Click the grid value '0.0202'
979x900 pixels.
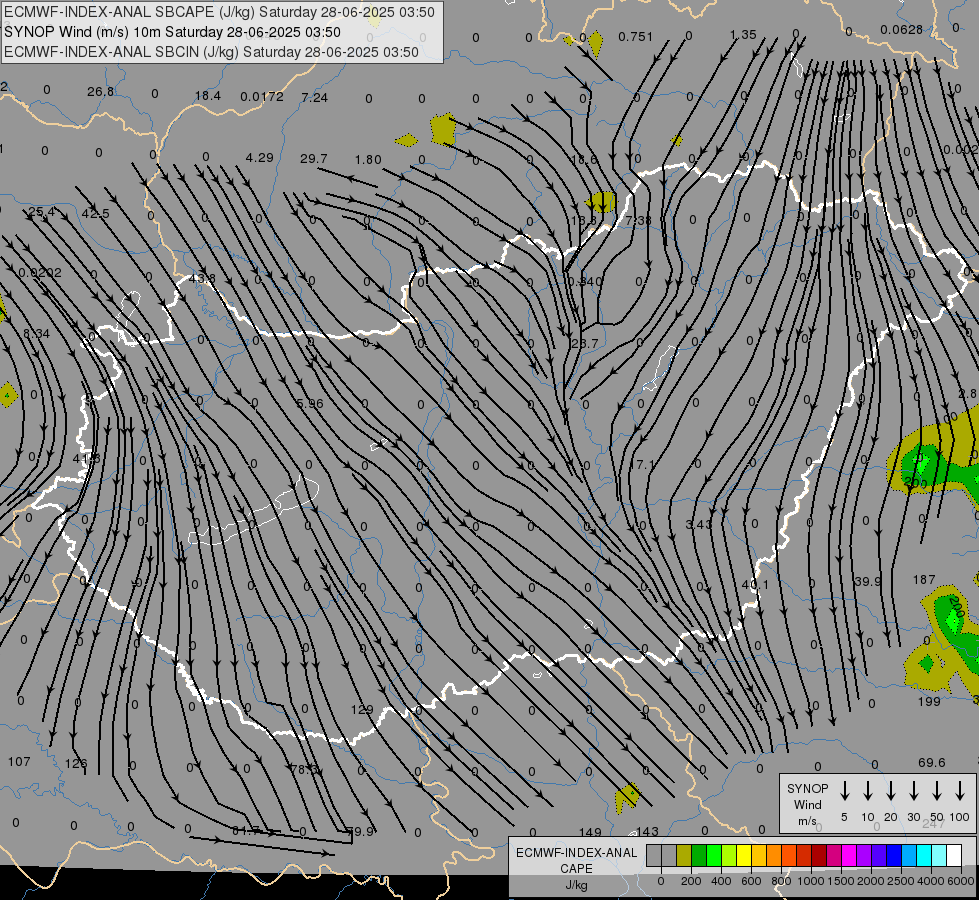click(x=40, y=273)
